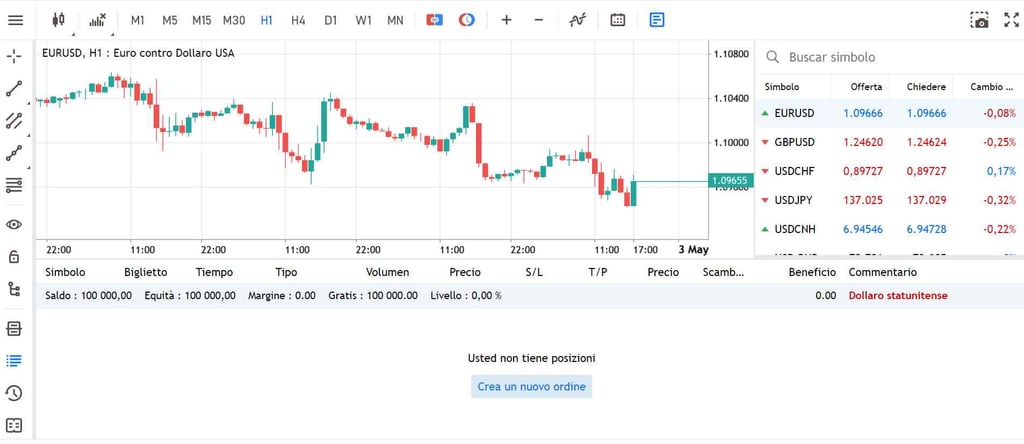Select the Fibonacci retracement tool
The width and height of the screenshot is (1024, 444).
[x=14, y=185]
